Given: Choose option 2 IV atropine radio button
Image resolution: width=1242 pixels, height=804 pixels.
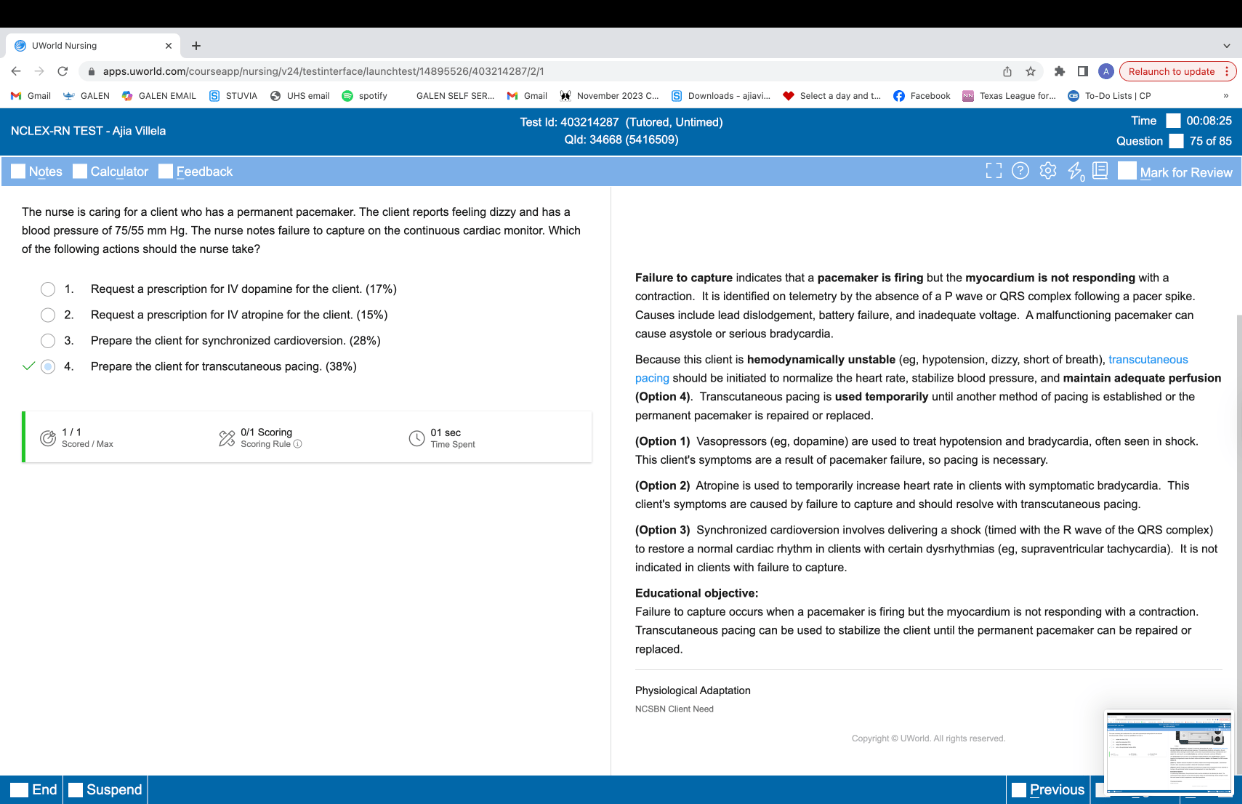Looking at the screenshot, I should tap(48, 315).
